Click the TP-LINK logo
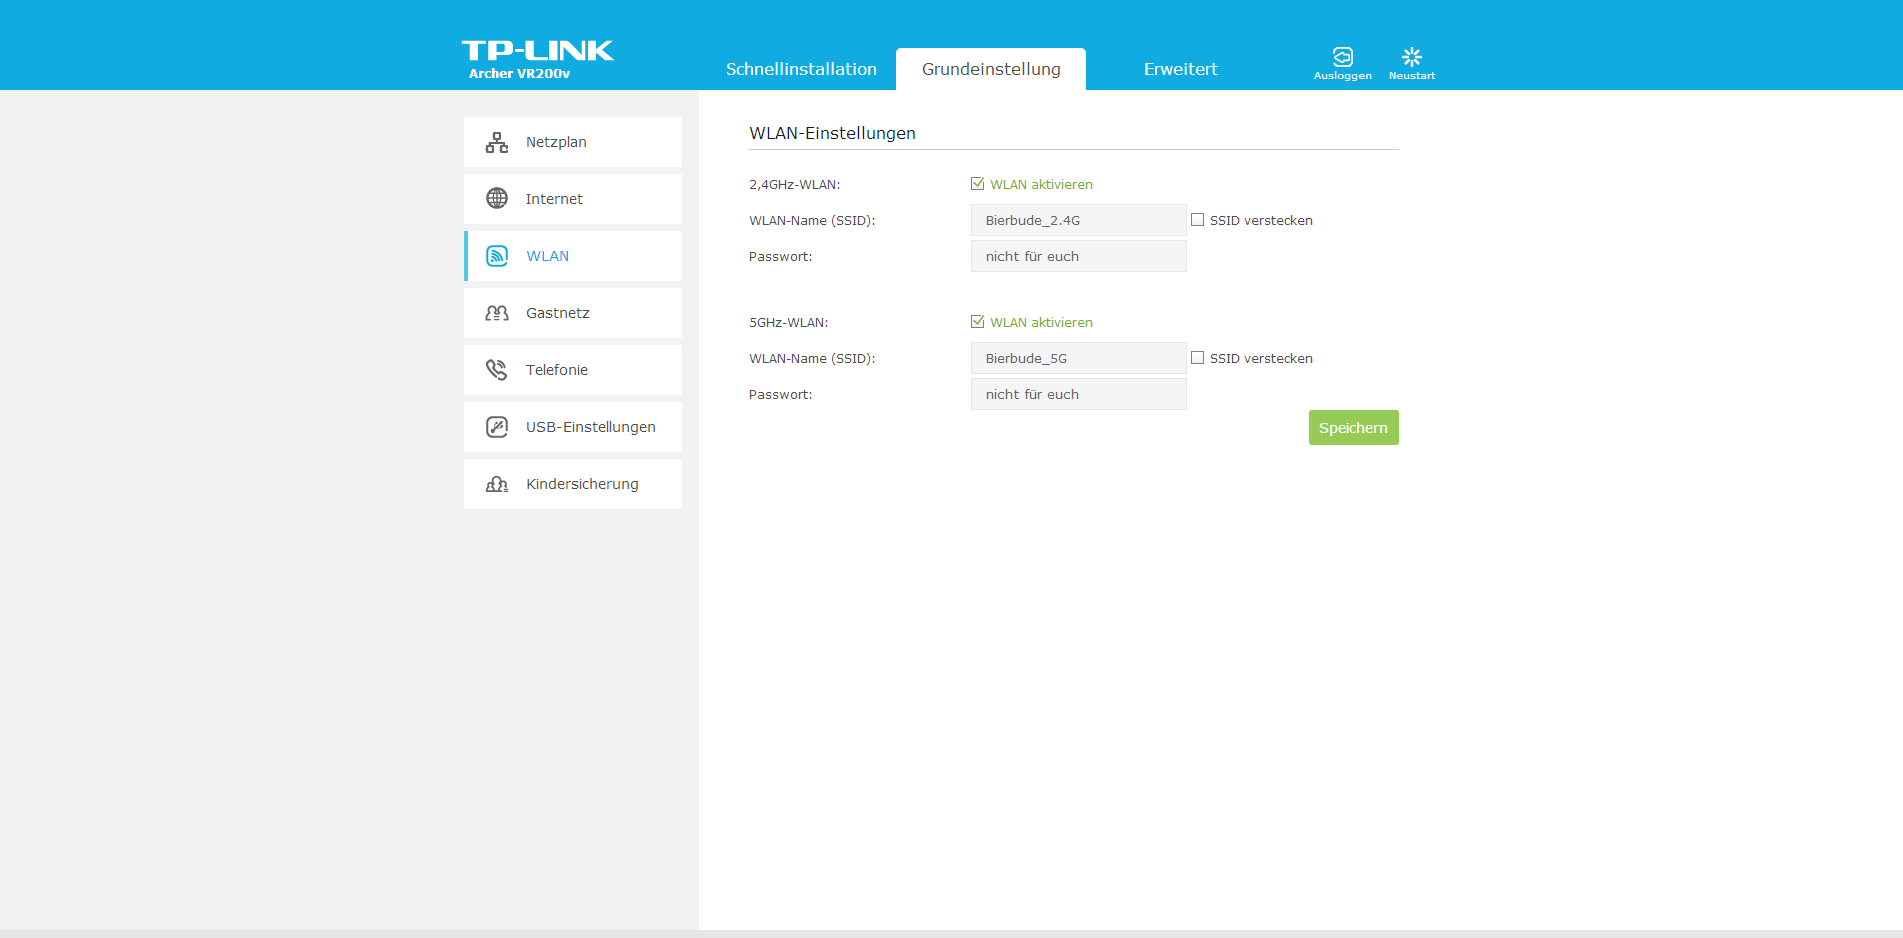Image resolution: width=1903 pixels, height=938 pixels. tap(537, 51)
